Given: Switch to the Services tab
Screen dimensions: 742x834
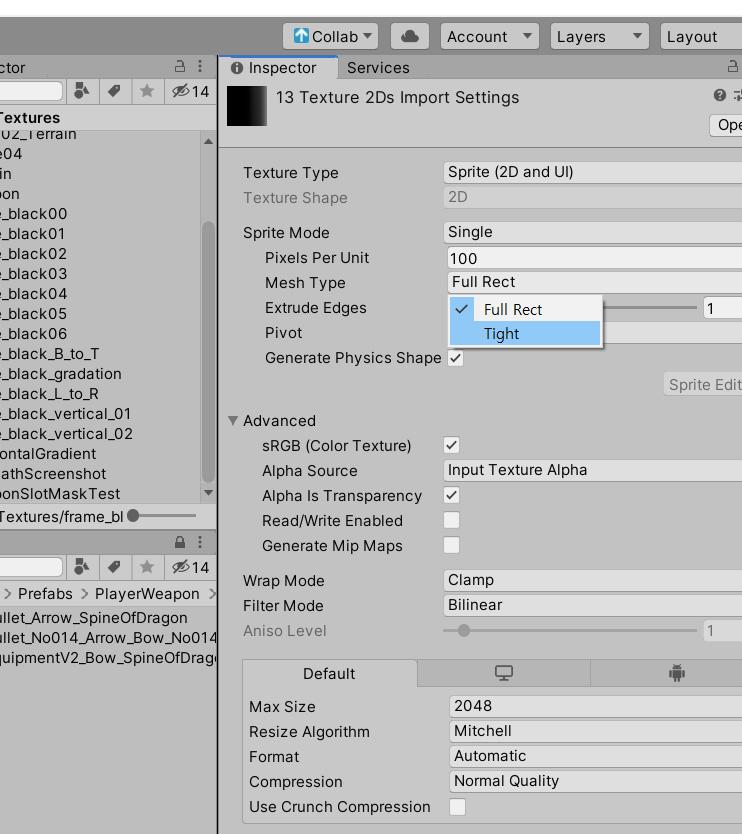Looking at the screenshot, I should pyautogui.click(x=378, y=68).
